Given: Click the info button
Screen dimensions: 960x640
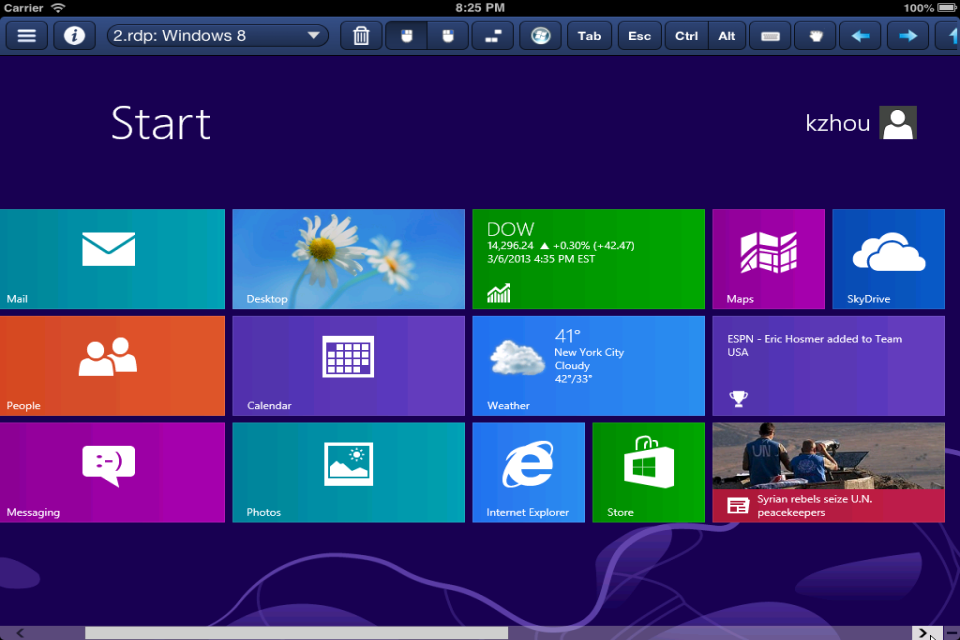Looking at the screenshot, I should [x=74, y=36].
